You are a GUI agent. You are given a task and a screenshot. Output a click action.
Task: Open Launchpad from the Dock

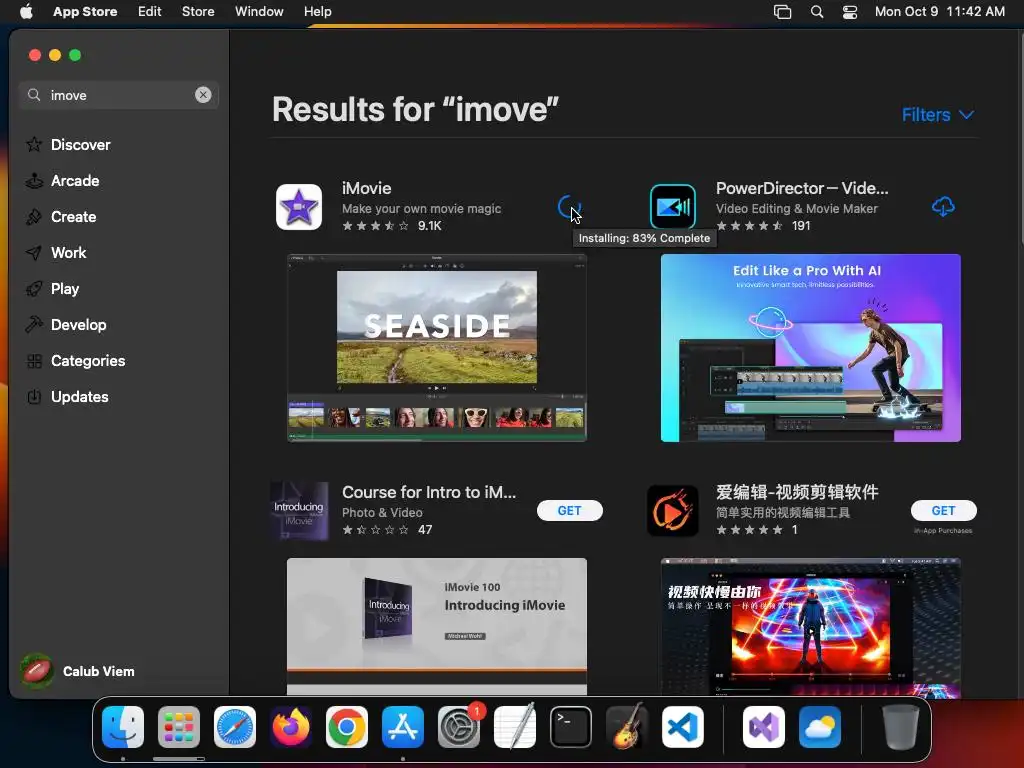click(179, 727)
